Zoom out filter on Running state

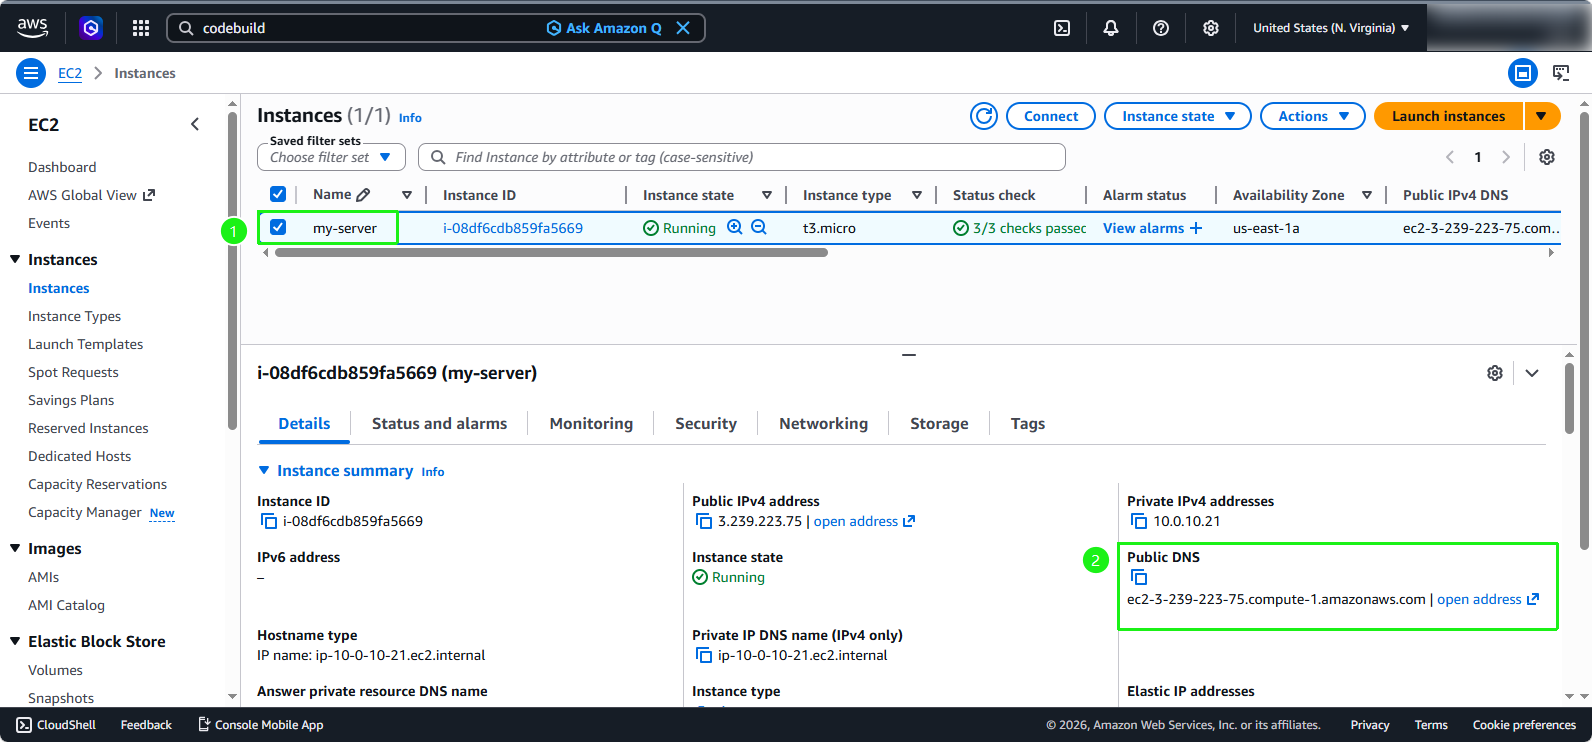(759, 227)
